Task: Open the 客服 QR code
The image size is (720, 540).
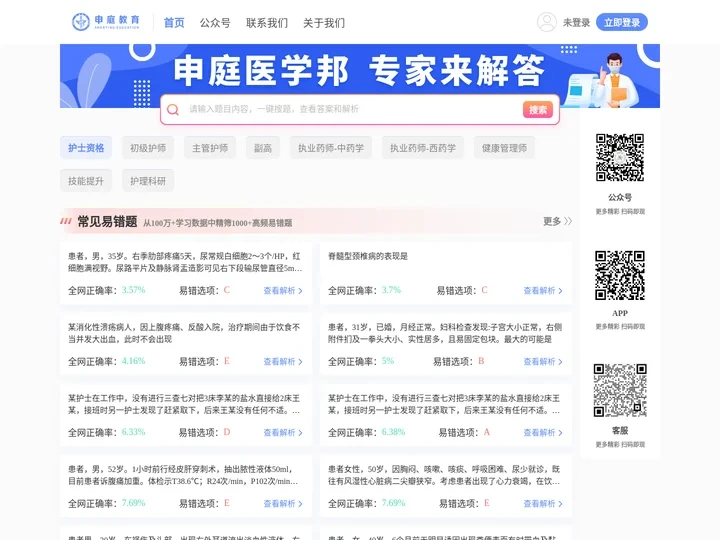Action: [620, 391]
